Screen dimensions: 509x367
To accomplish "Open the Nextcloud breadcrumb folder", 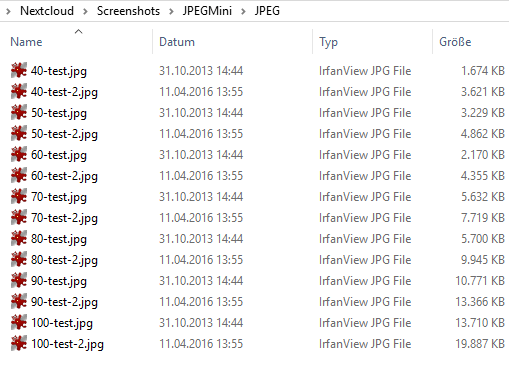I will click(x=47, y=11).
